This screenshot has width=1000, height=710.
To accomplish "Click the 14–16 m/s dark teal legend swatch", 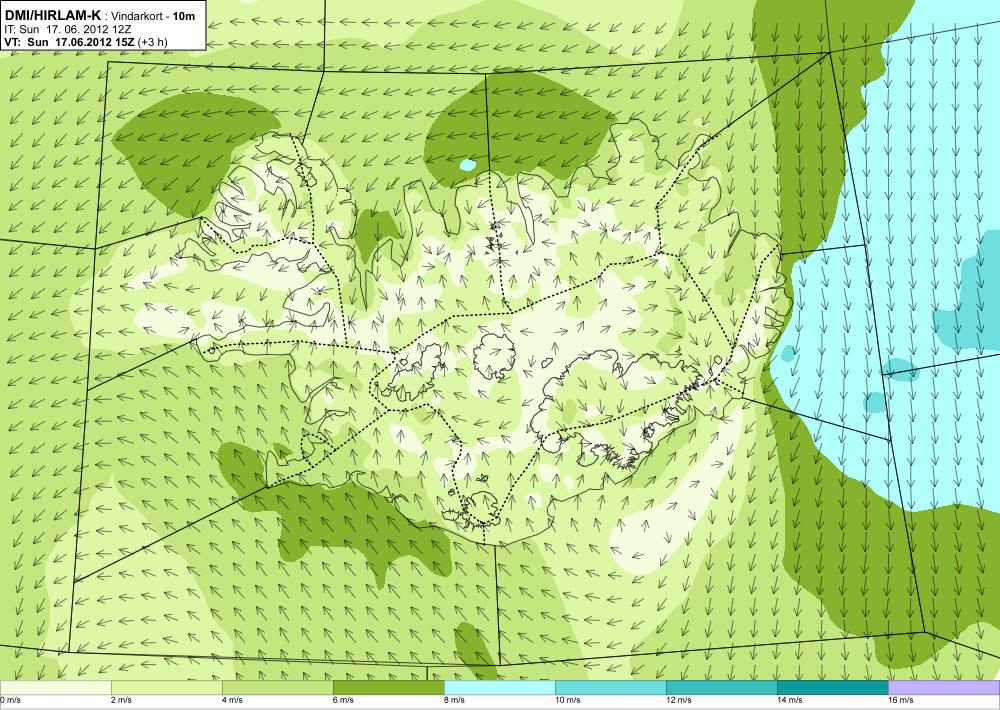I will click(832, 688).
